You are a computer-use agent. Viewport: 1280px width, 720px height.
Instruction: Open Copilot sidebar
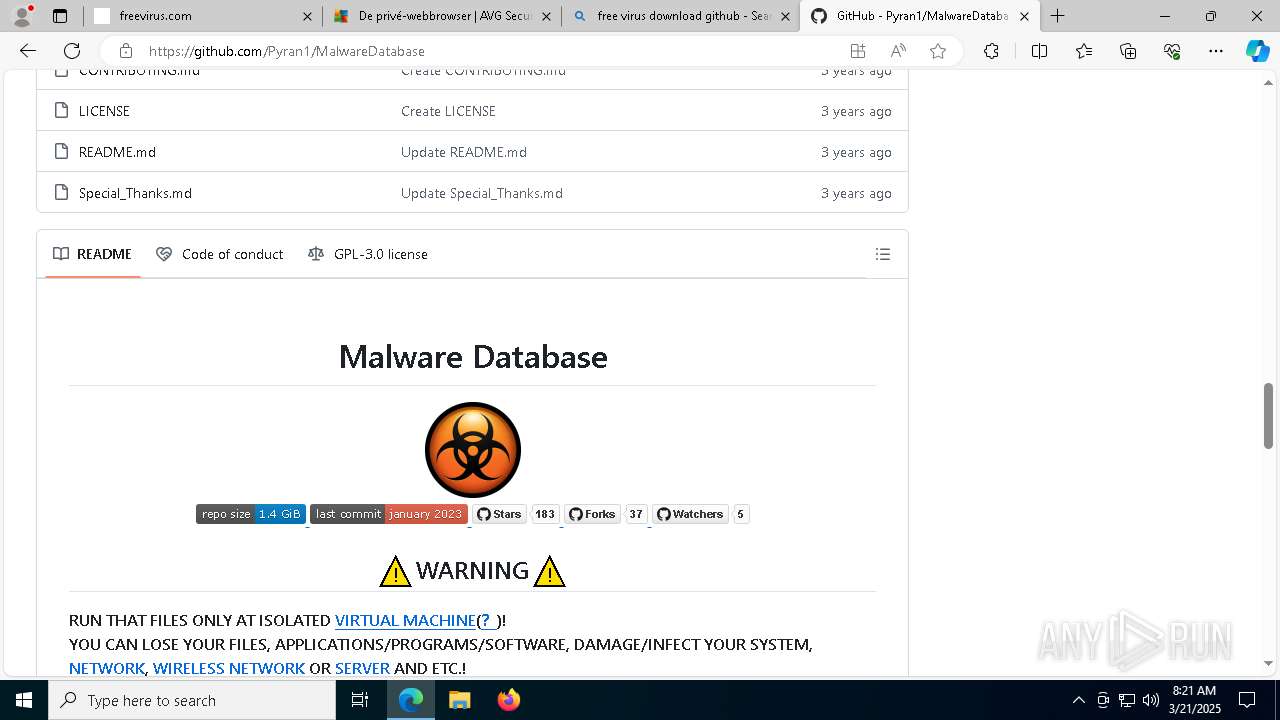(x=1257, y=51)
